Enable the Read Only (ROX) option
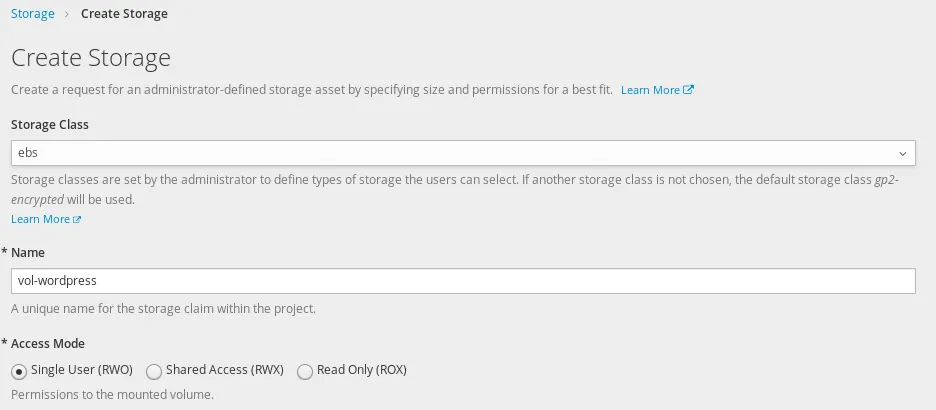This screenshot has height=410, width=936. 305,371
